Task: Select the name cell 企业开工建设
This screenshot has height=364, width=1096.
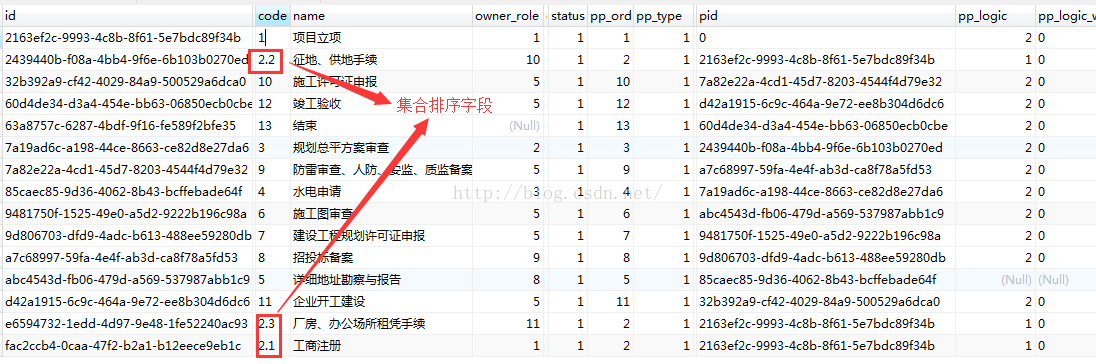Action: pos(381,302)
